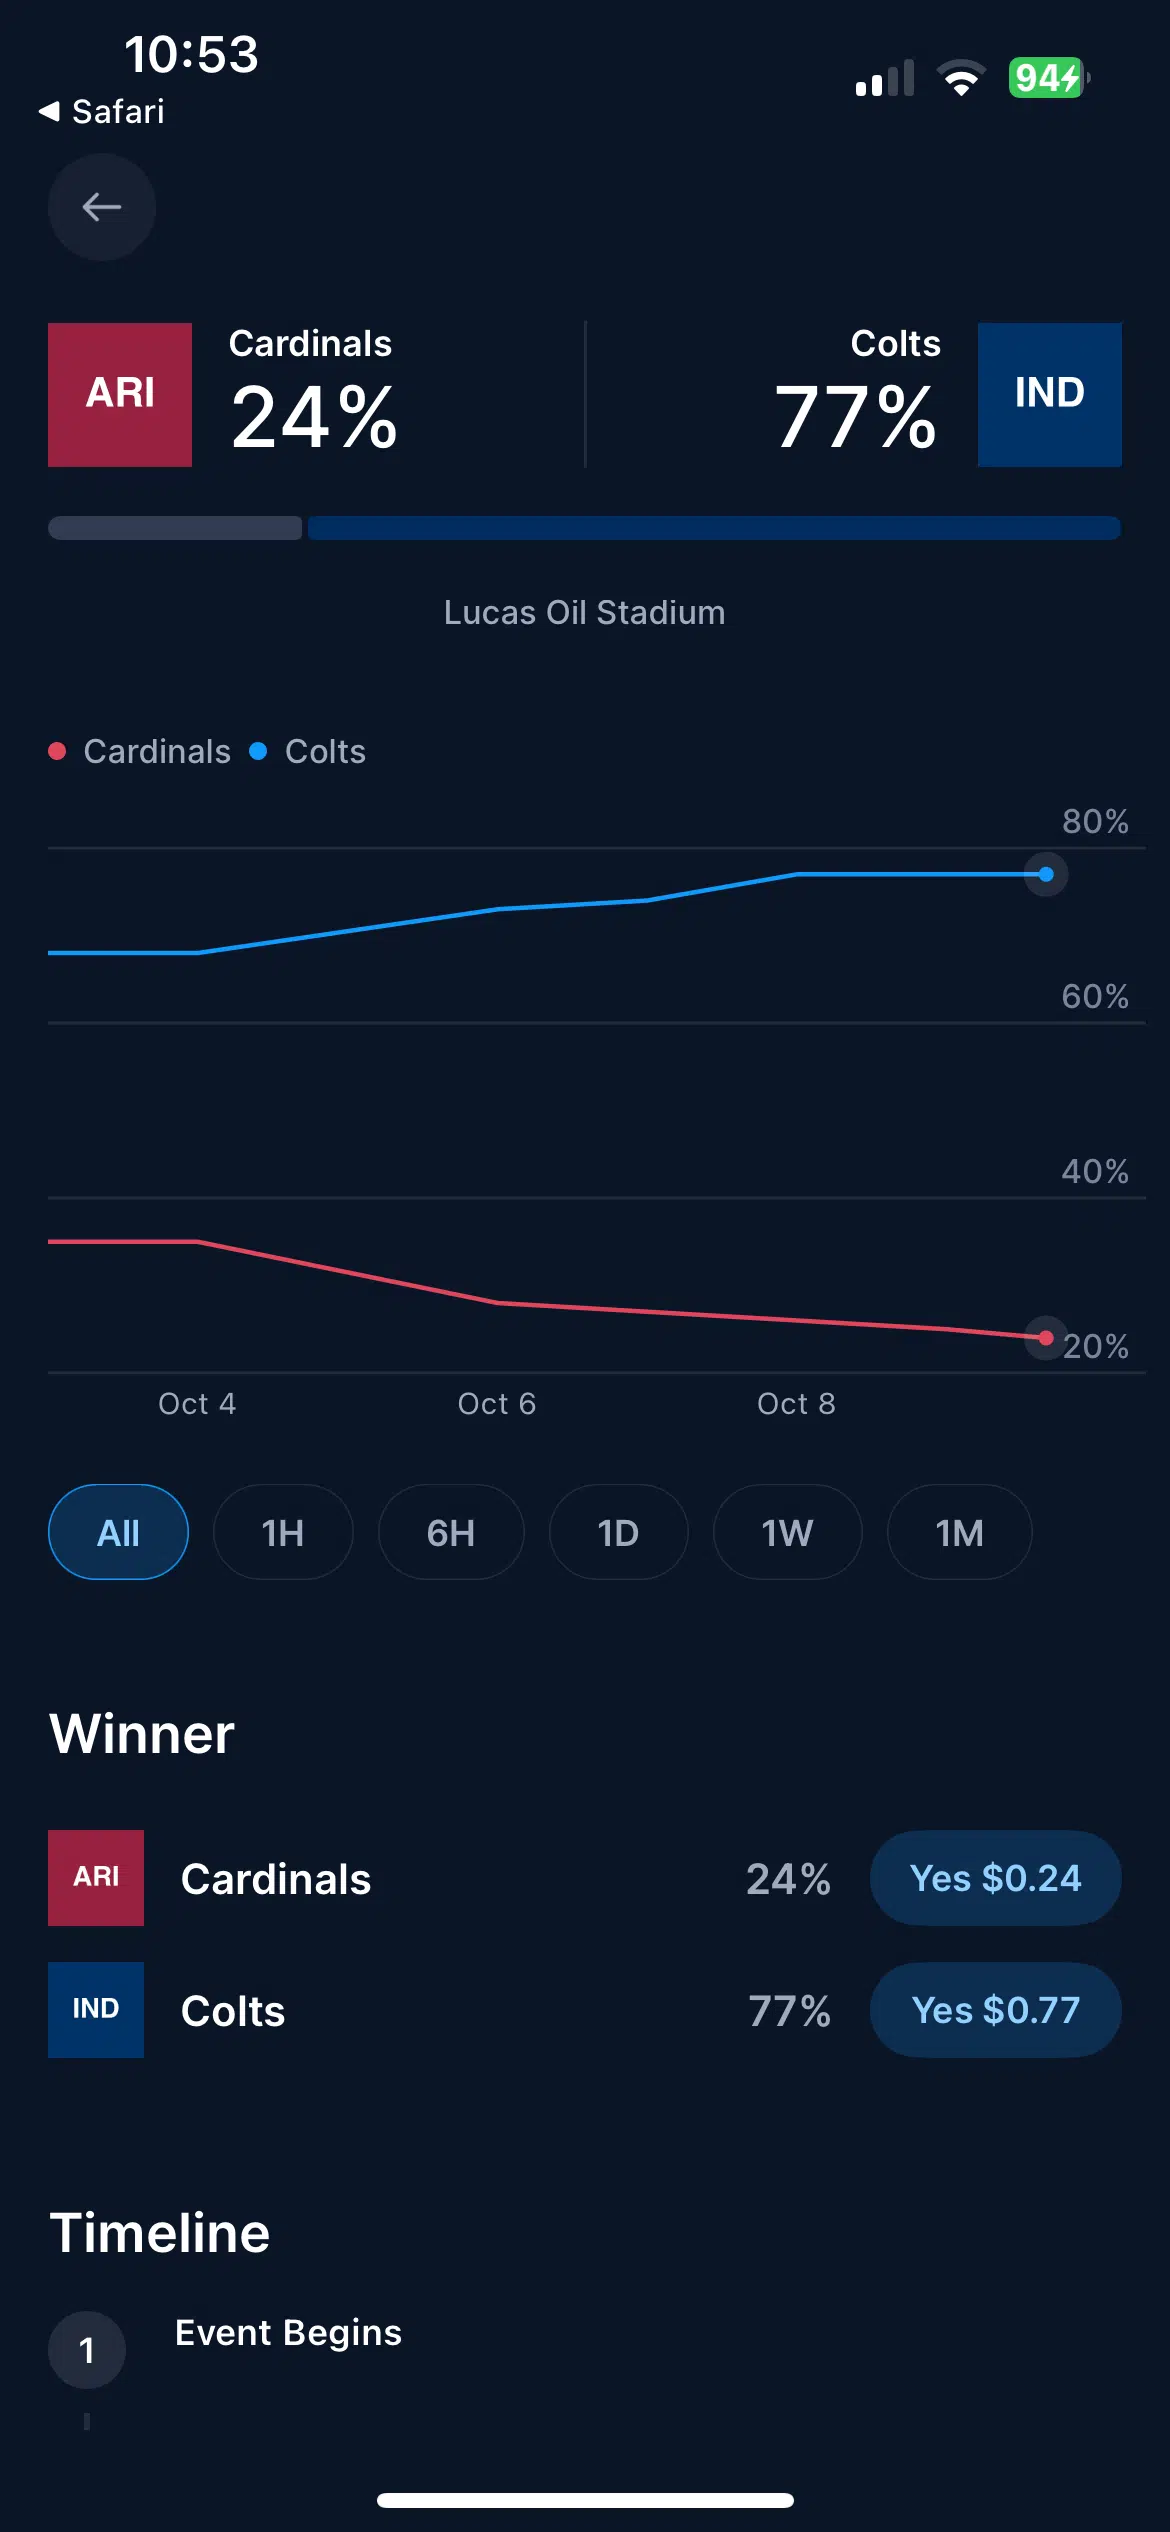Image resolution: width=1170 pixels, height=2532 pixels.
Task: Show the 1W chart range
Action: (x=787, y=1532)
